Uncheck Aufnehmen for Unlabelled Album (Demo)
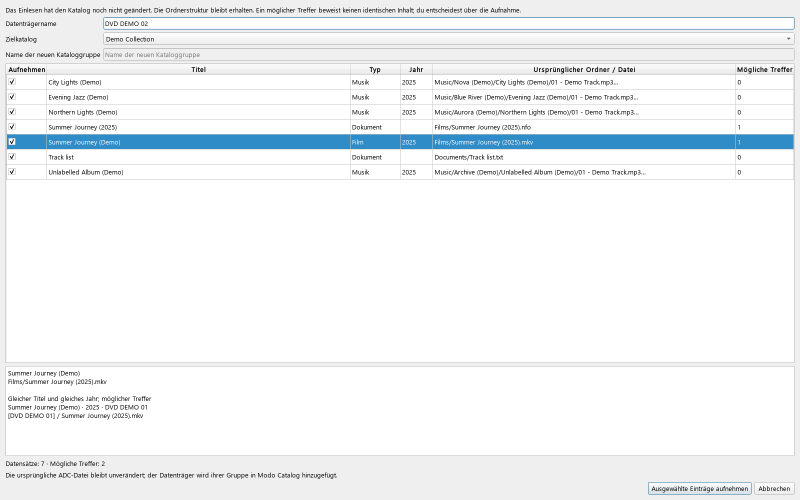Viewport: 800px width, 500px height. coord(12,172)
